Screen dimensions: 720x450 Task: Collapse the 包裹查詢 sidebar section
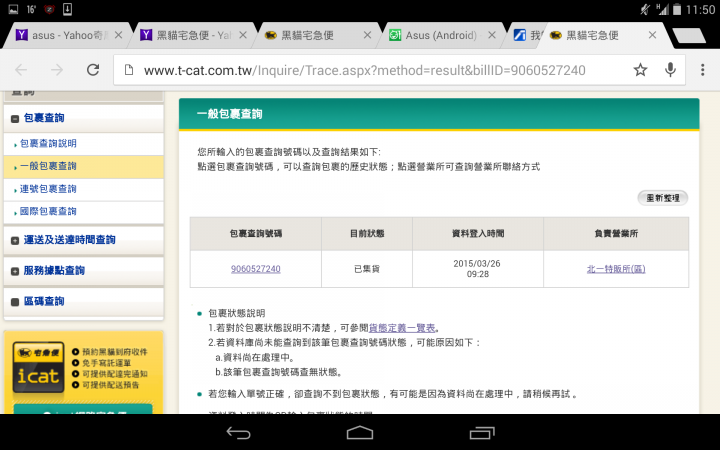click(x=15, y=119)
